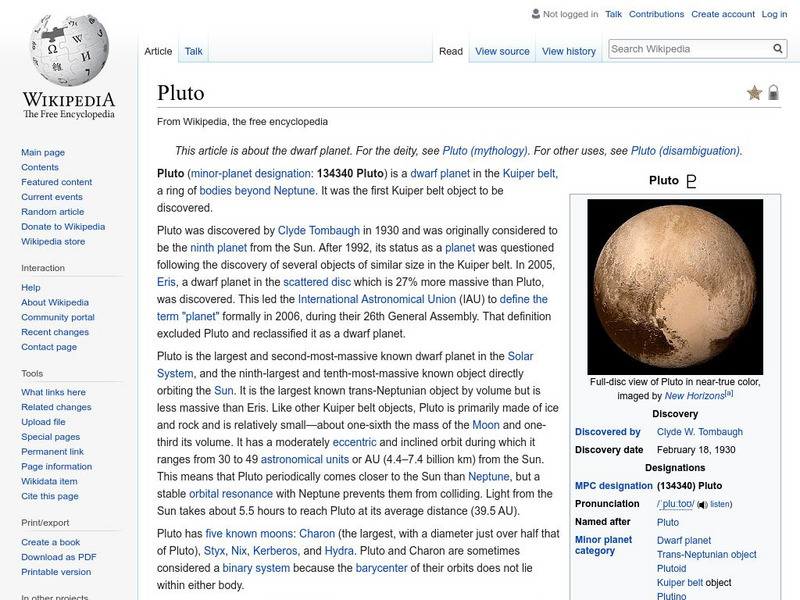Open the Pluto (disambiguation) link
Image resolution: width=800 pixels, height=600 pixels.
685,151
